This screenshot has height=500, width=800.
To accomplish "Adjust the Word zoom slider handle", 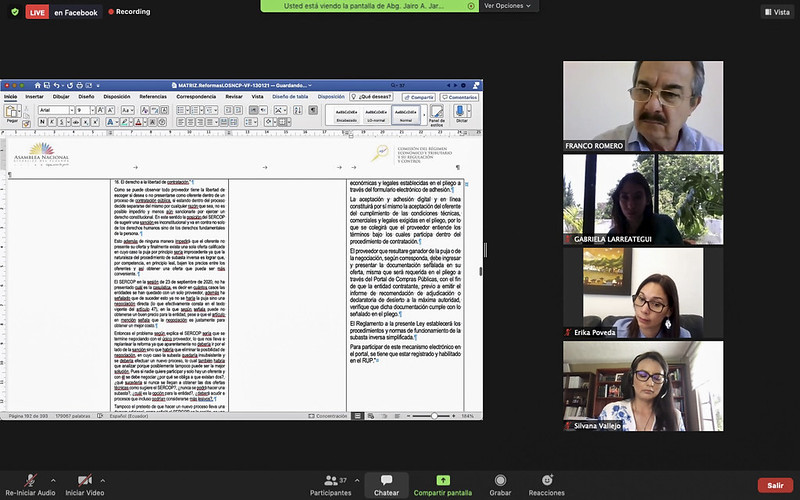I will (x=434, y=416).
